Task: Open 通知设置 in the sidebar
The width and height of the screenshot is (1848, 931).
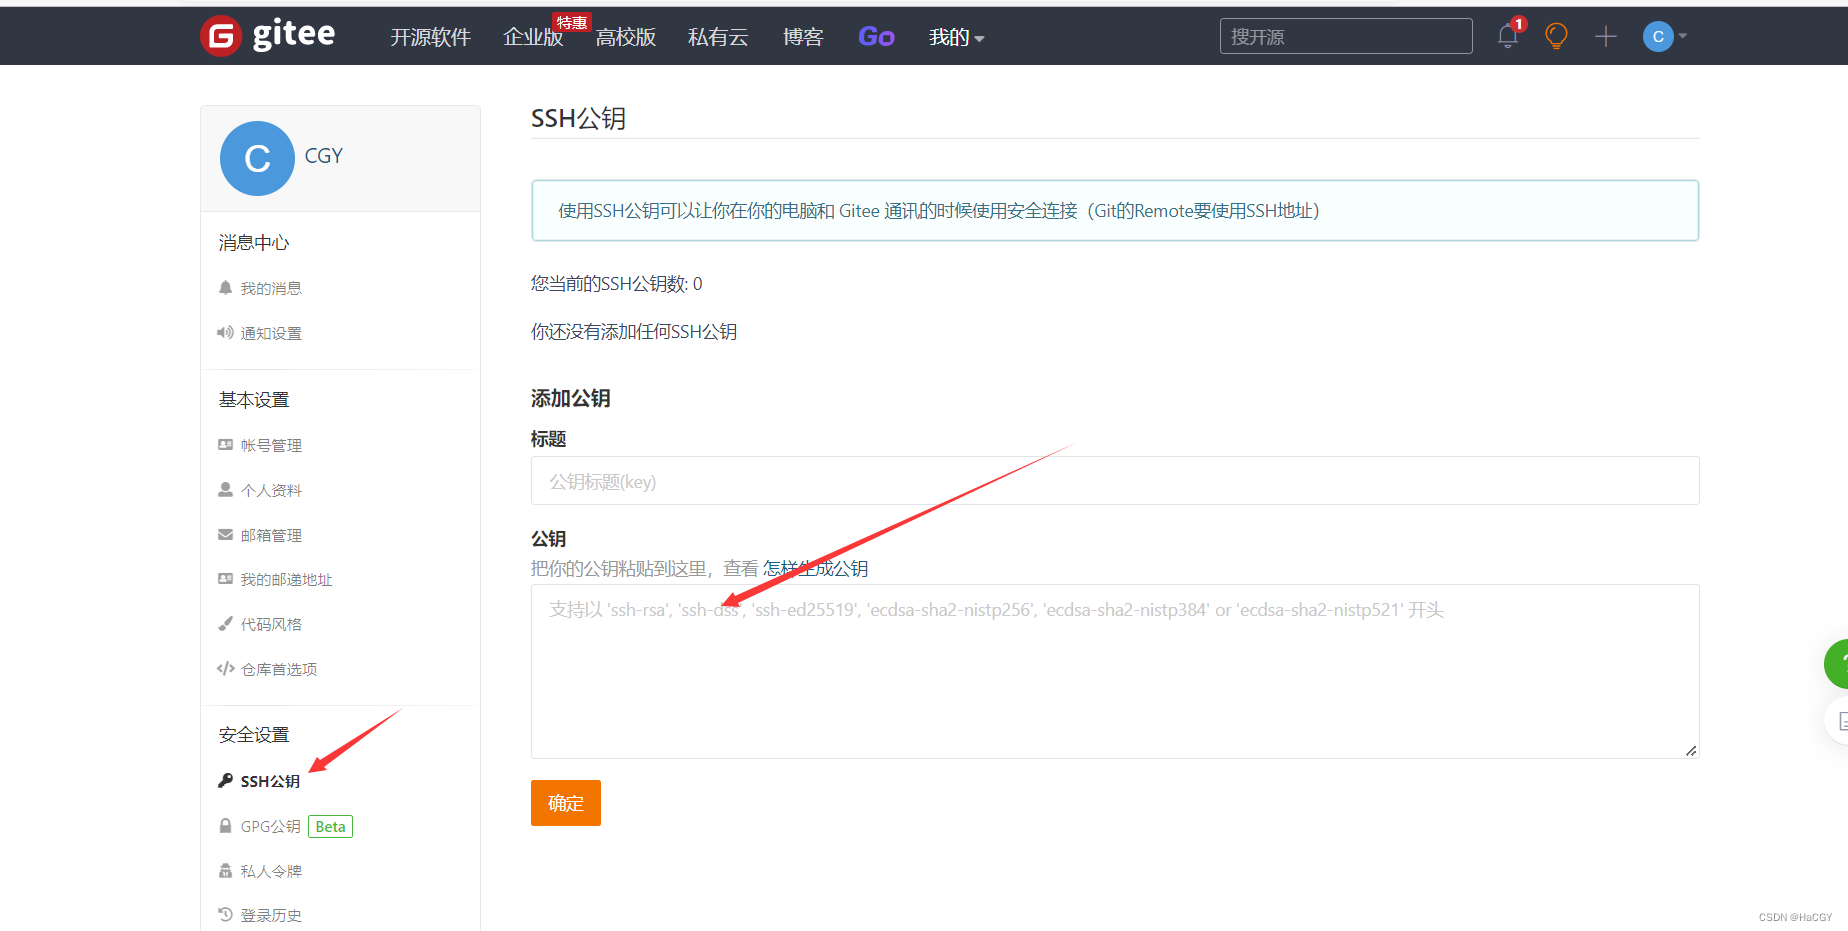Action: pos(271,333)
